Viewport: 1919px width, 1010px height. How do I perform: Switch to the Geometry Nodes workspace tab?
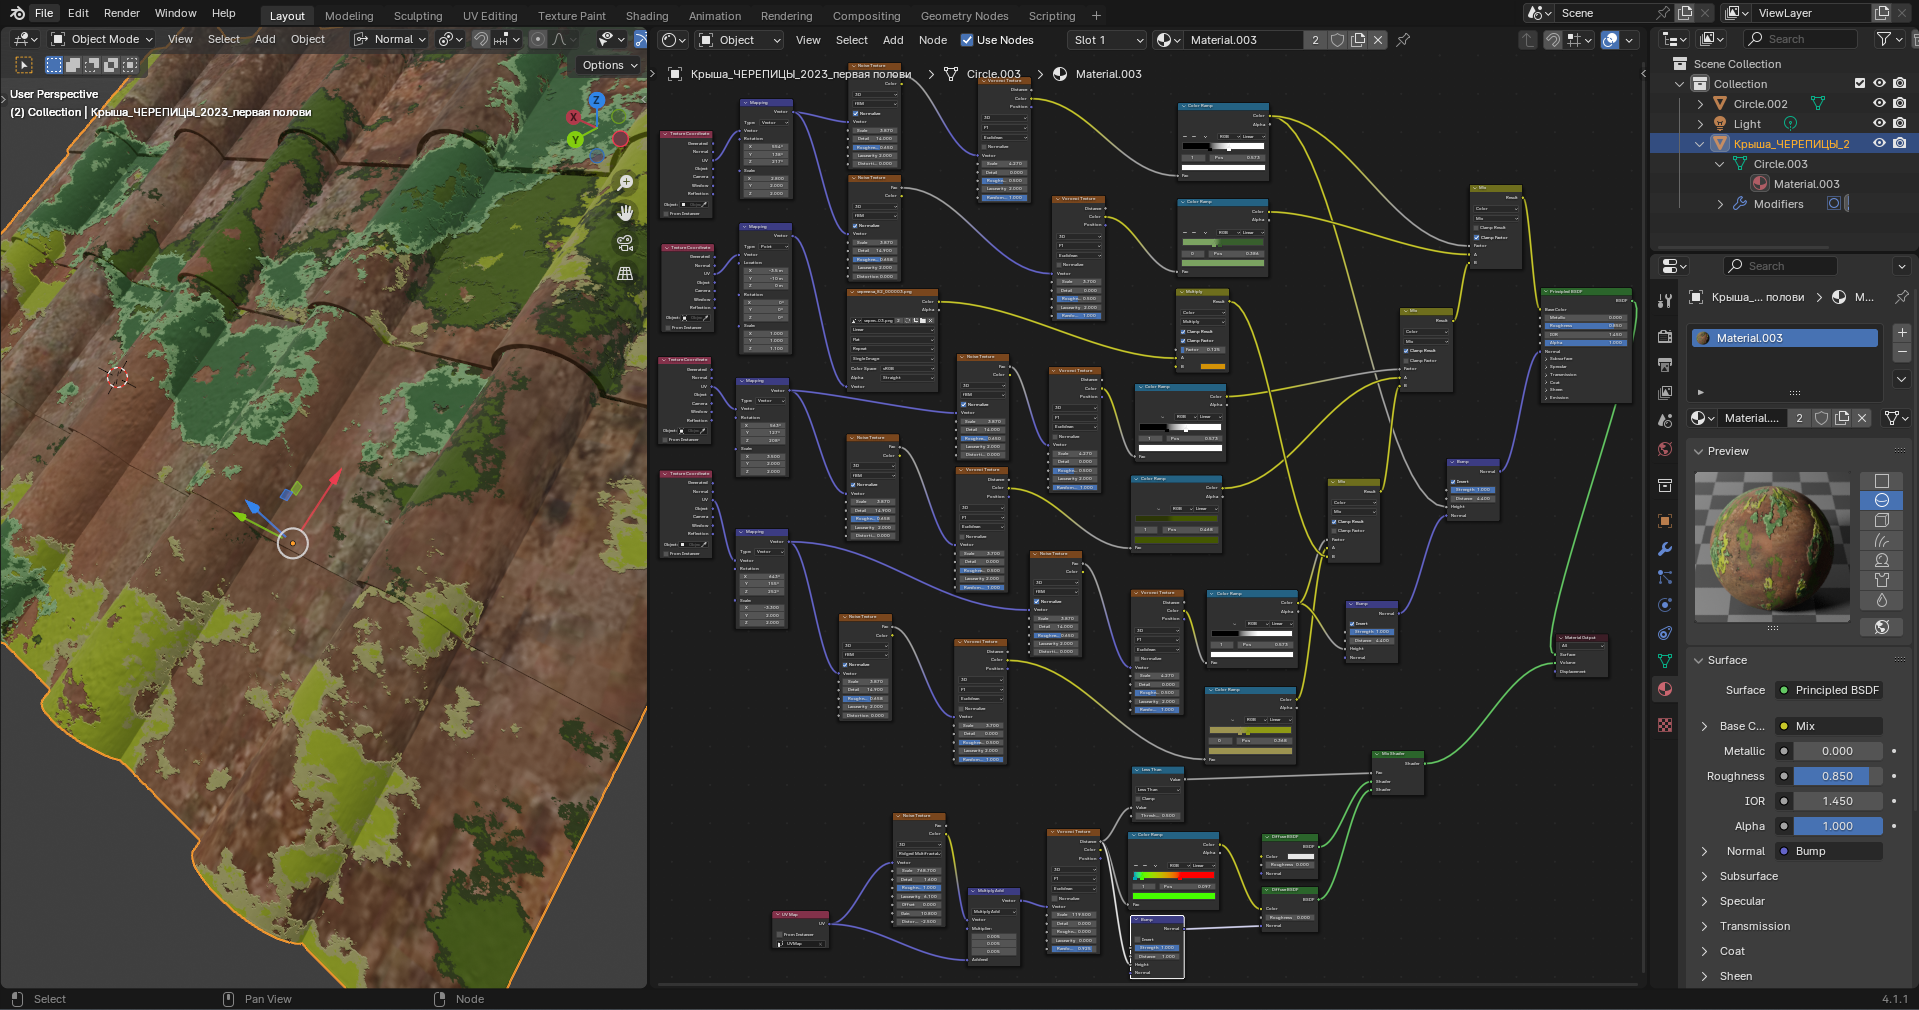[x=964, y=16]
